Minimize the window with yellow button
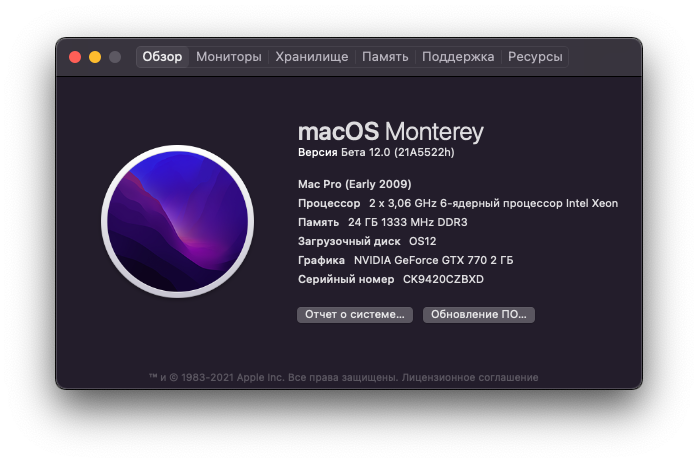 (95, 57)
